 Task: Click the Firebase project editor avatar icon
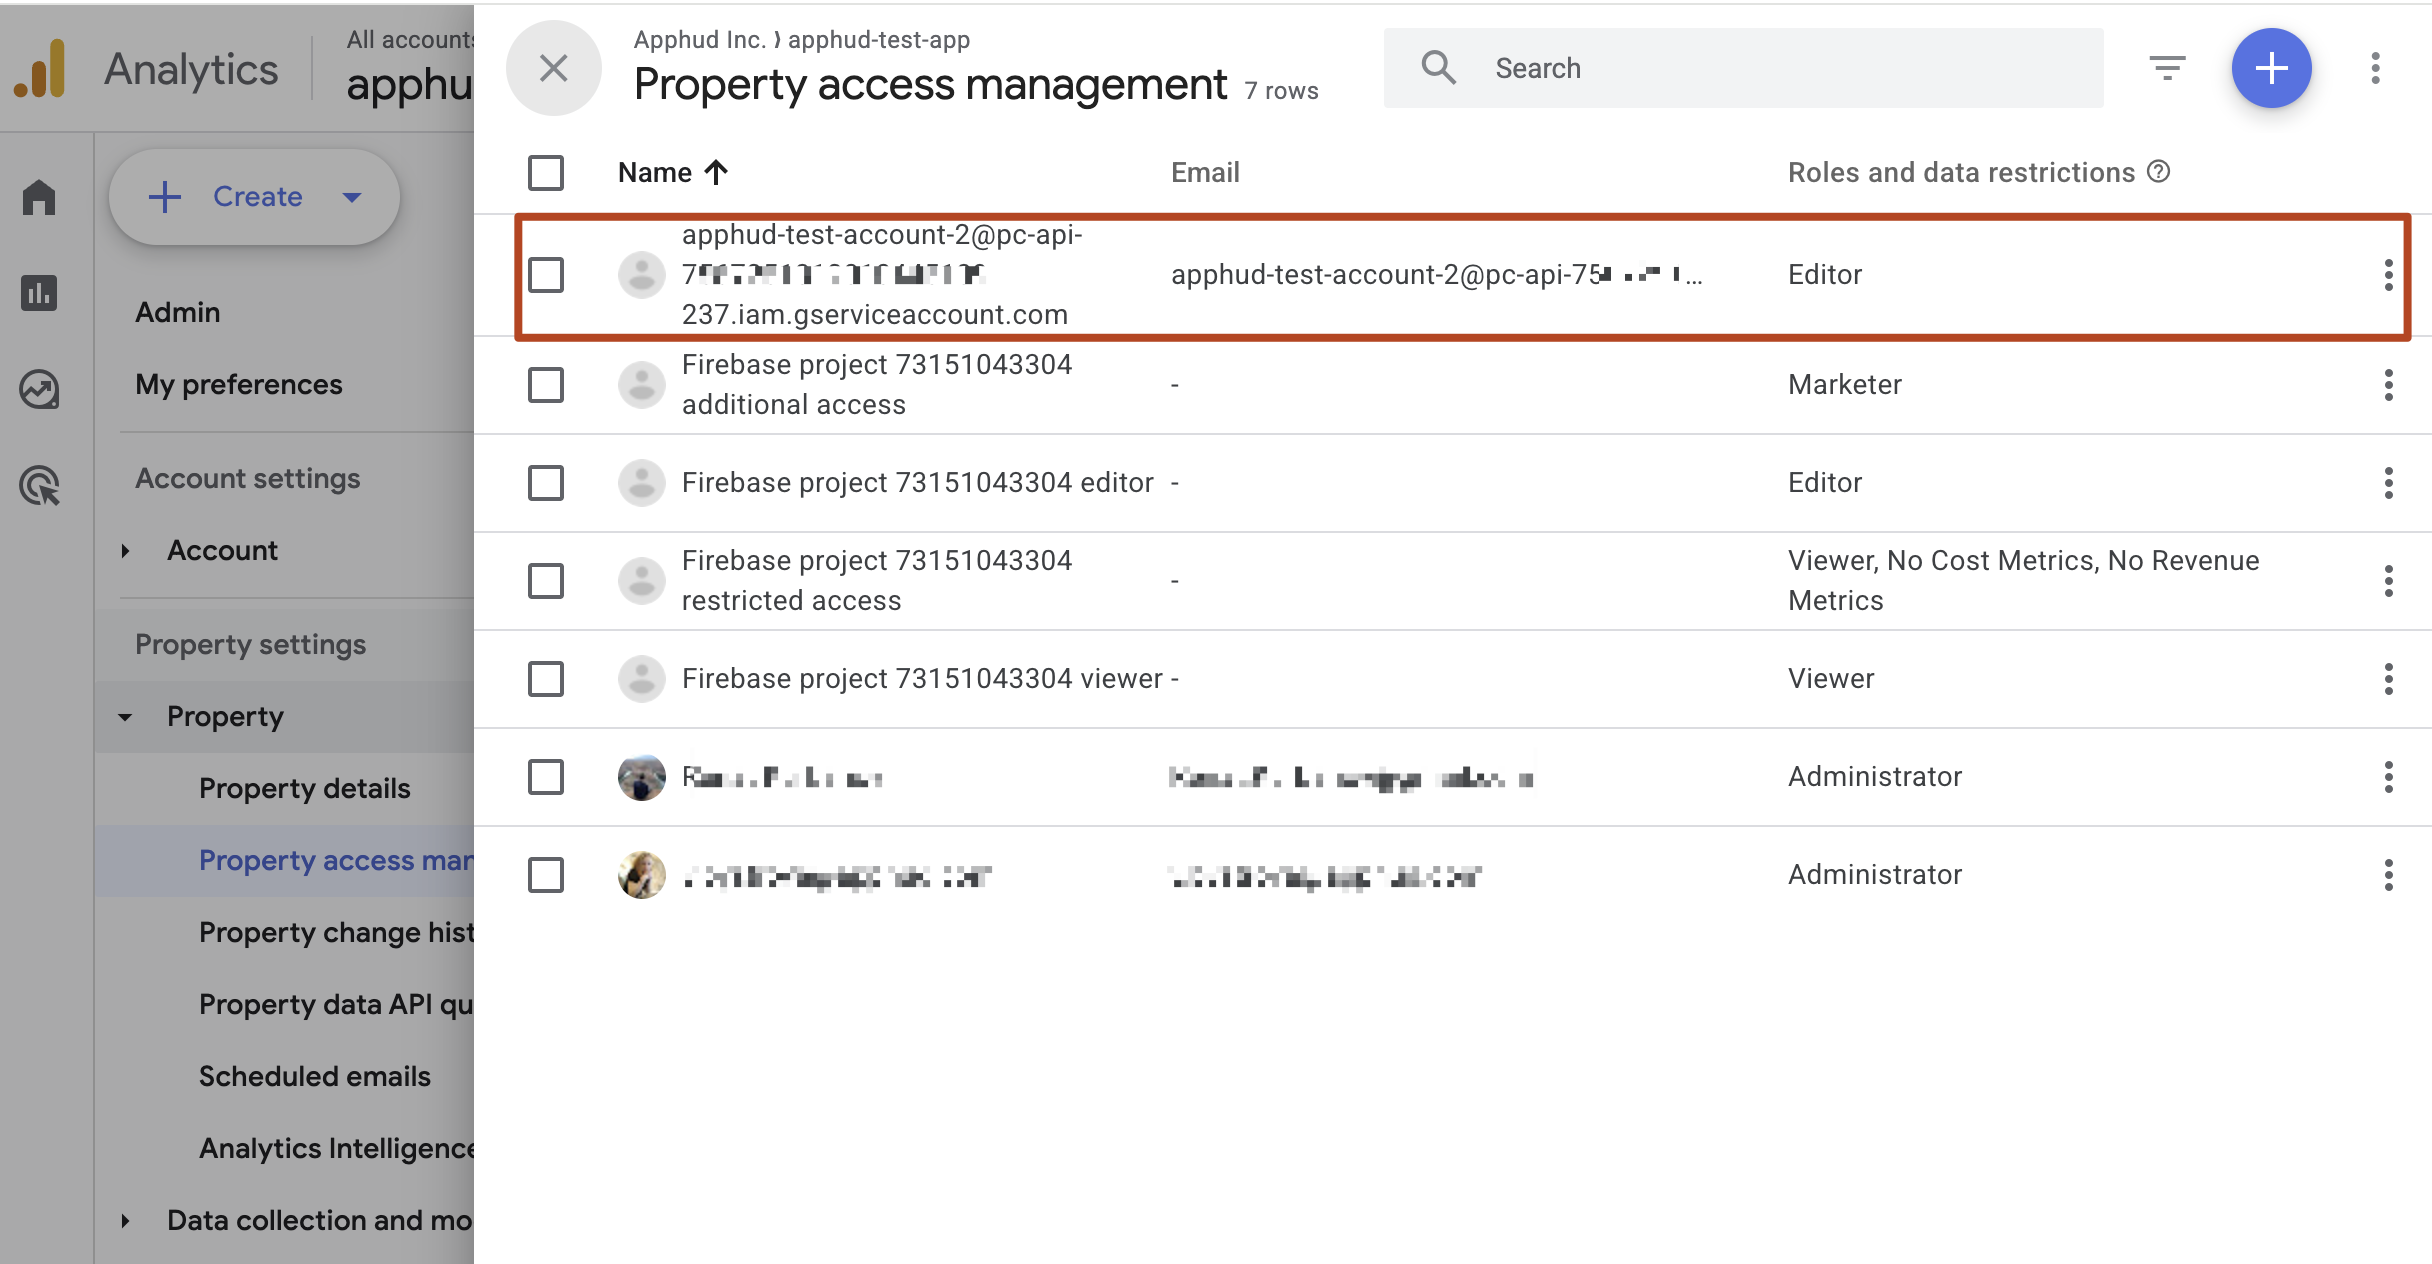click(x=642, y=483)
